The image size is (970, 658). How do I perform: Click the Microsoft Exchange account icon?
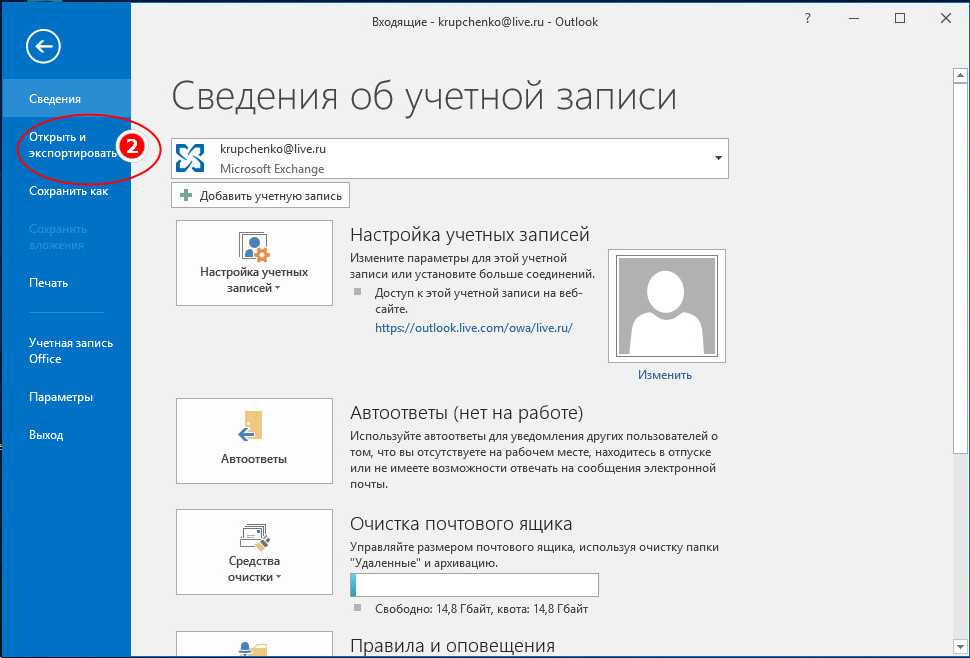pos(190,158)
